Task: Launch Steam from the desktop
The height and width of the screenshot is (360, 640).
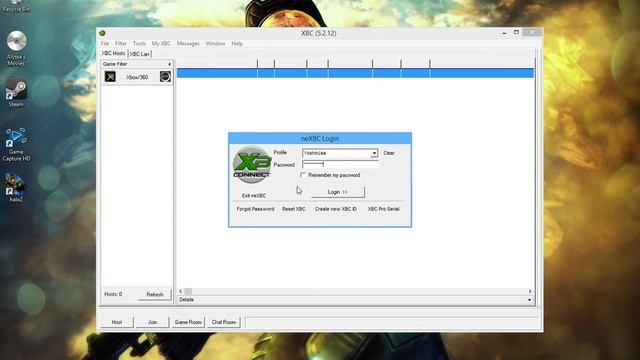Action: click(16, 93)
